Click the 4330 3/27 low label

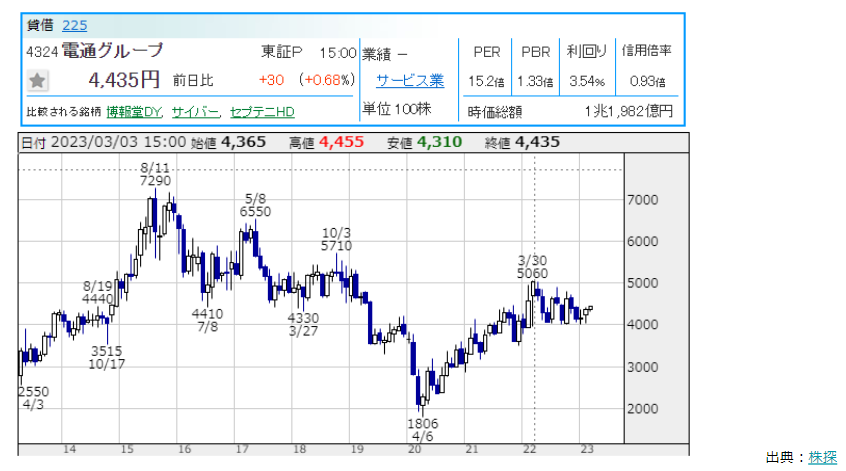click(x=303, y=325)
